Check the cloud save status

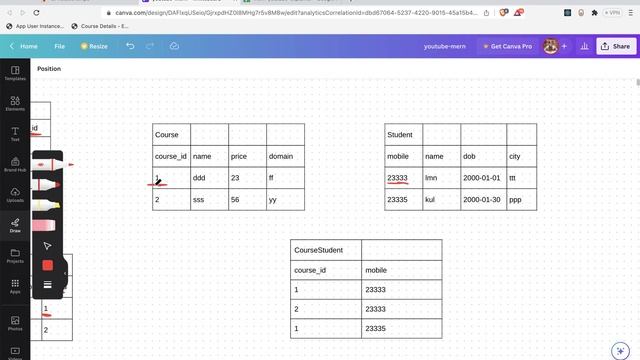174,46
